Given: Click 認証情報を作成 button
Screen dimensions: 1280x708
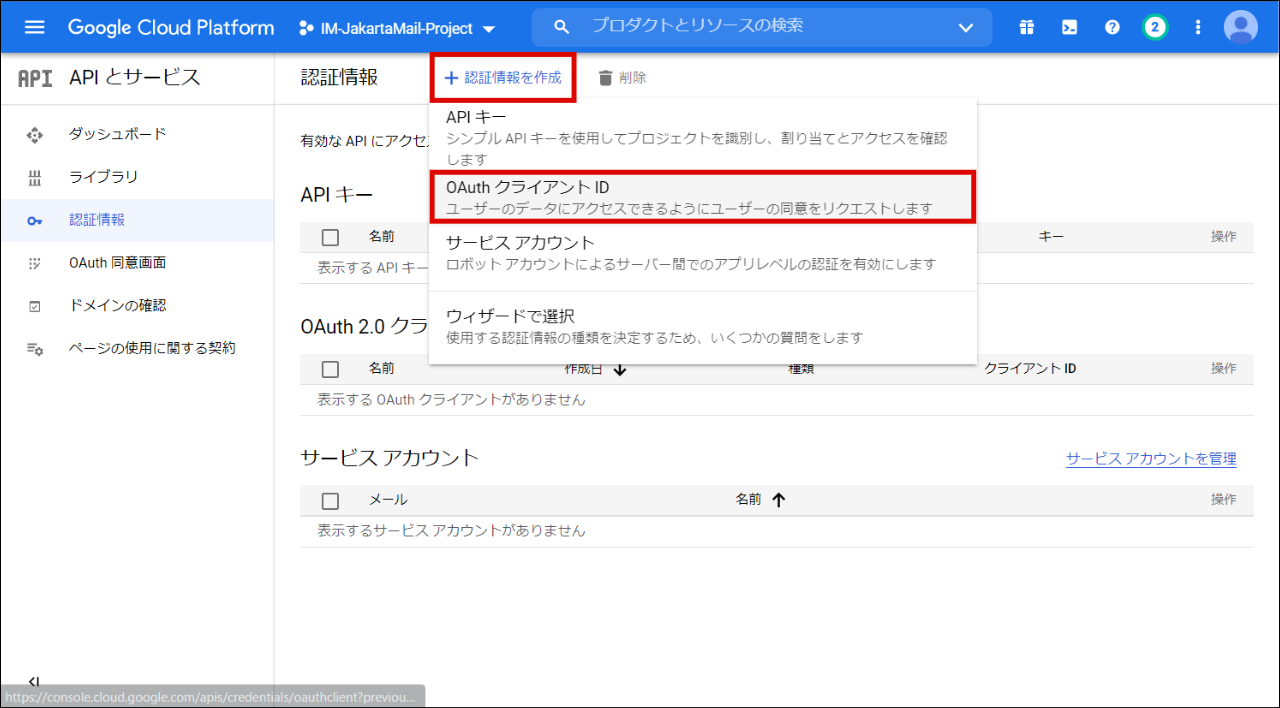Looking at the screenshot, I should click(503, 78).
